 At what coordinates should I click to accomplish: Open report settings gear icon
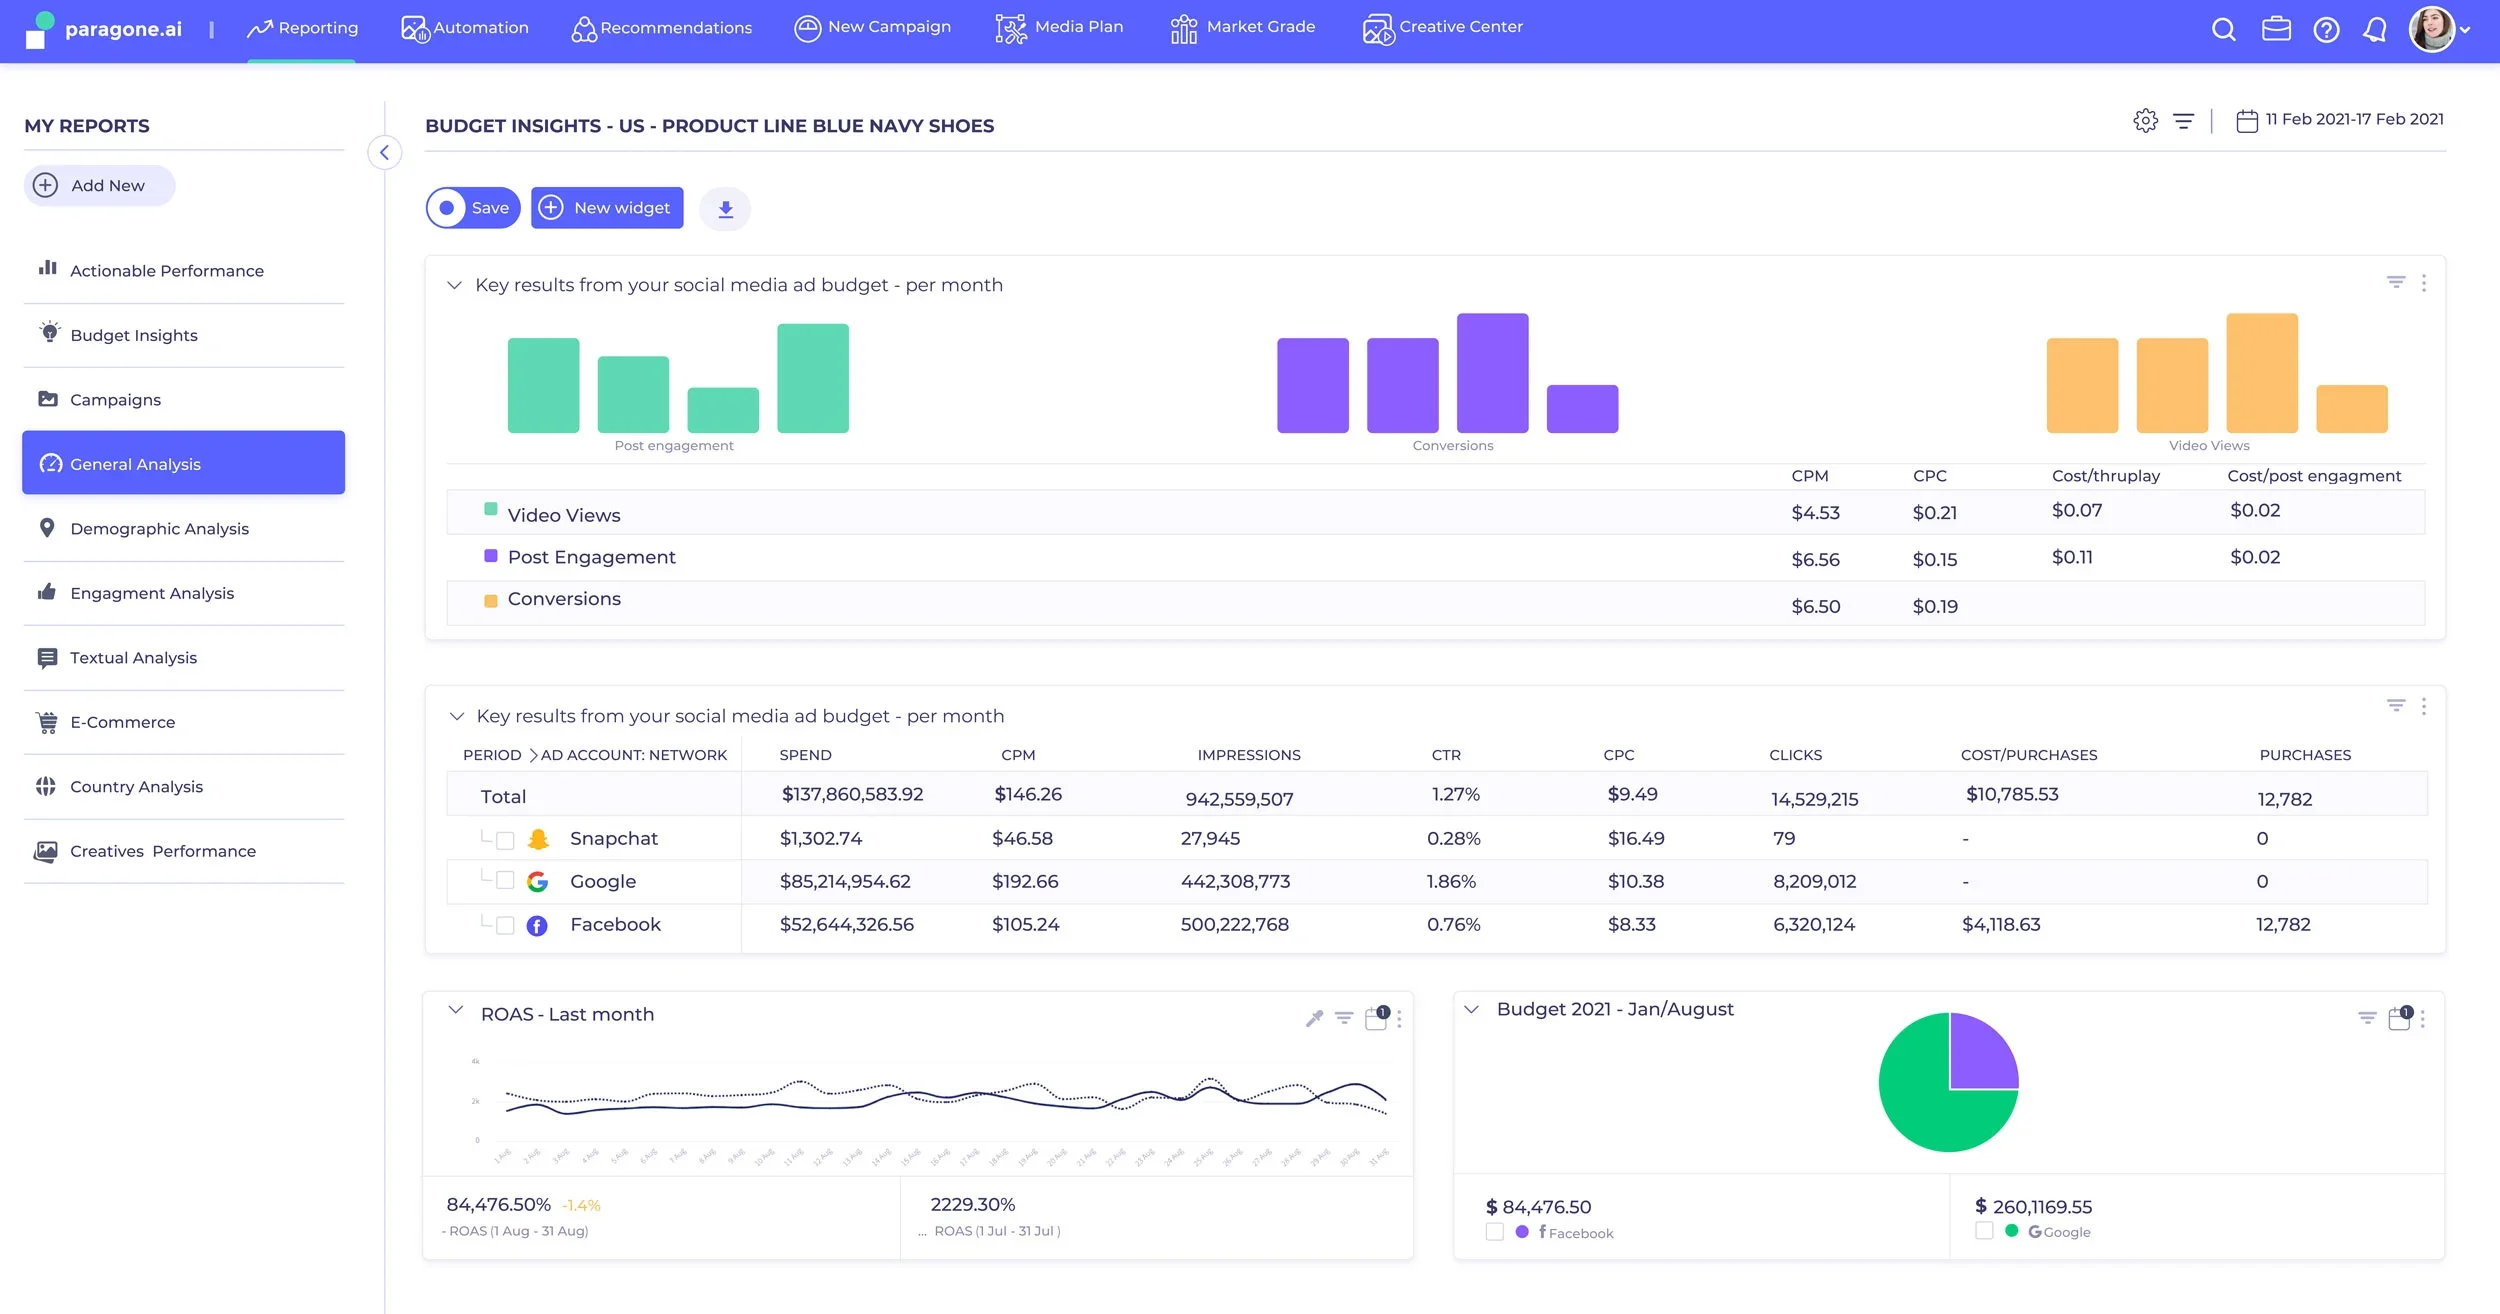click(2145, 121)
